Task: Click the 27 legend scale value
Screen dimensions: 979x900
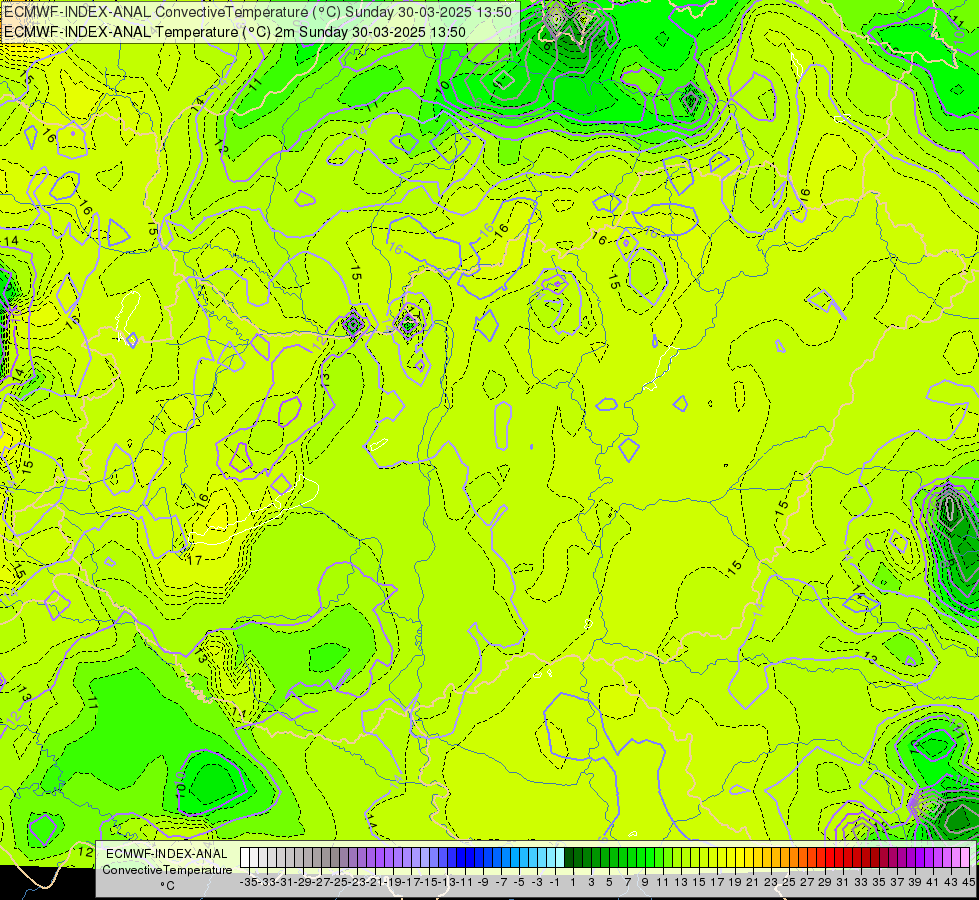Action: pyautogui.click(x=807, y=883)
